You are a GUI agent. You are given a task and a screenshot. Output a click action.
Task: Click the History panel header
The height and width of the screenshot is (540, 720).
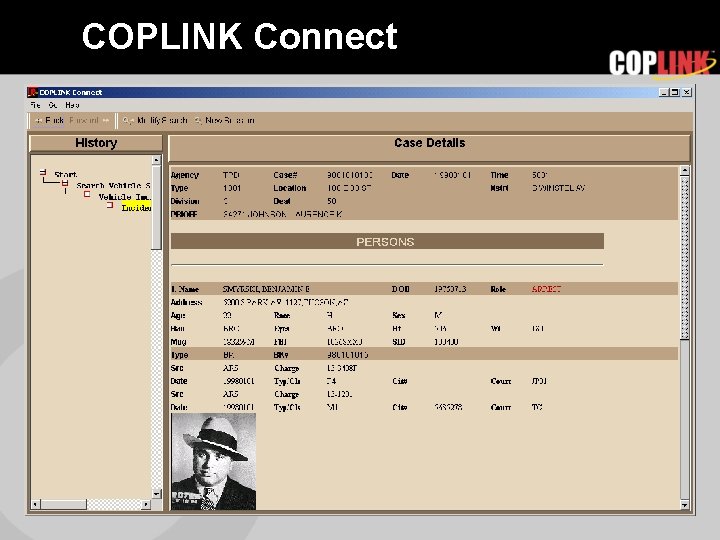96,143
